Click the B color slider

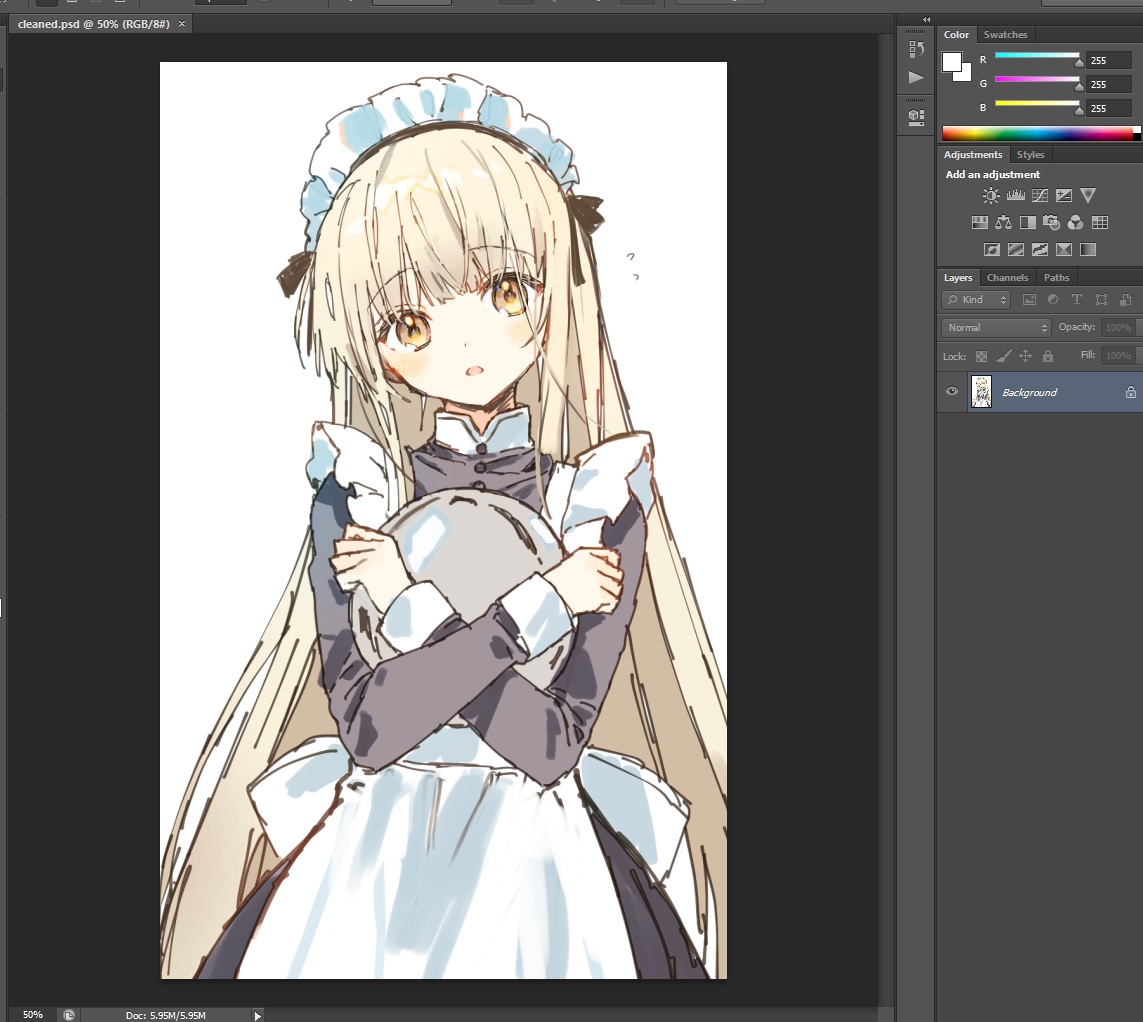1037,104
